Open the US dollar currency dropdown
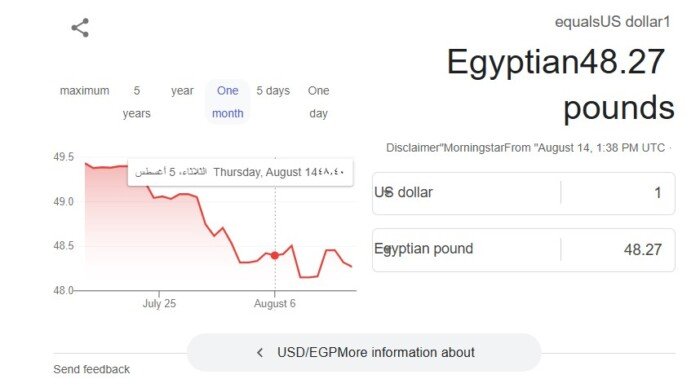 click(467, 193)
